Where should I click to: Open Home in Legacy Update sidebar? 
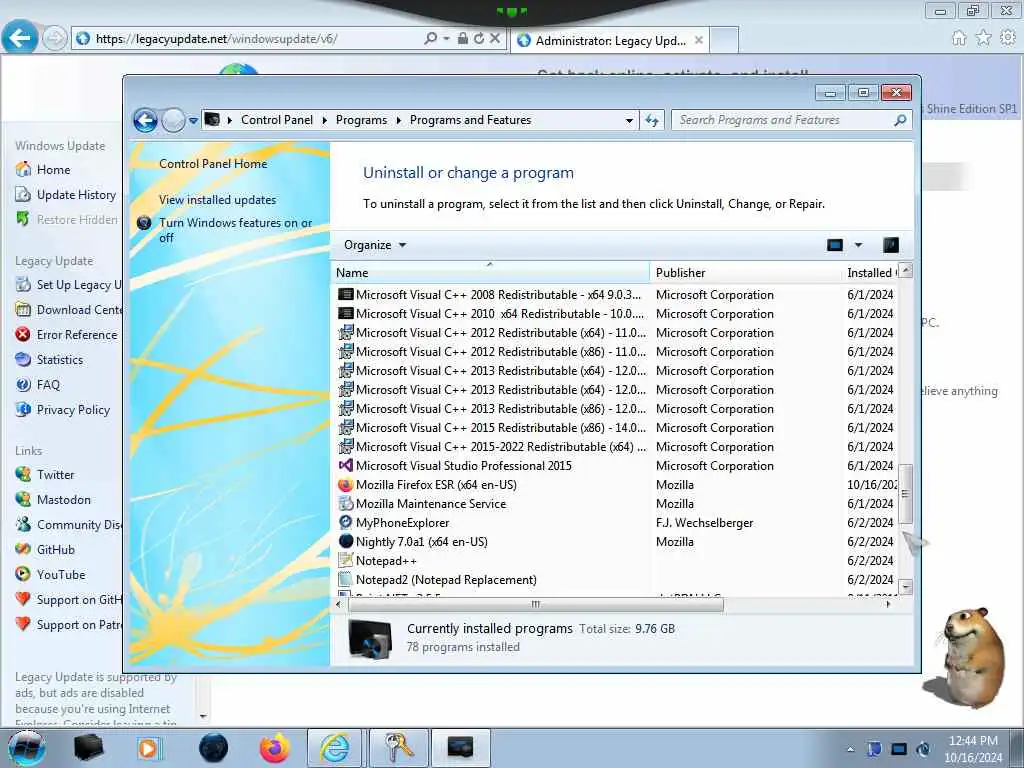[54, 170]
